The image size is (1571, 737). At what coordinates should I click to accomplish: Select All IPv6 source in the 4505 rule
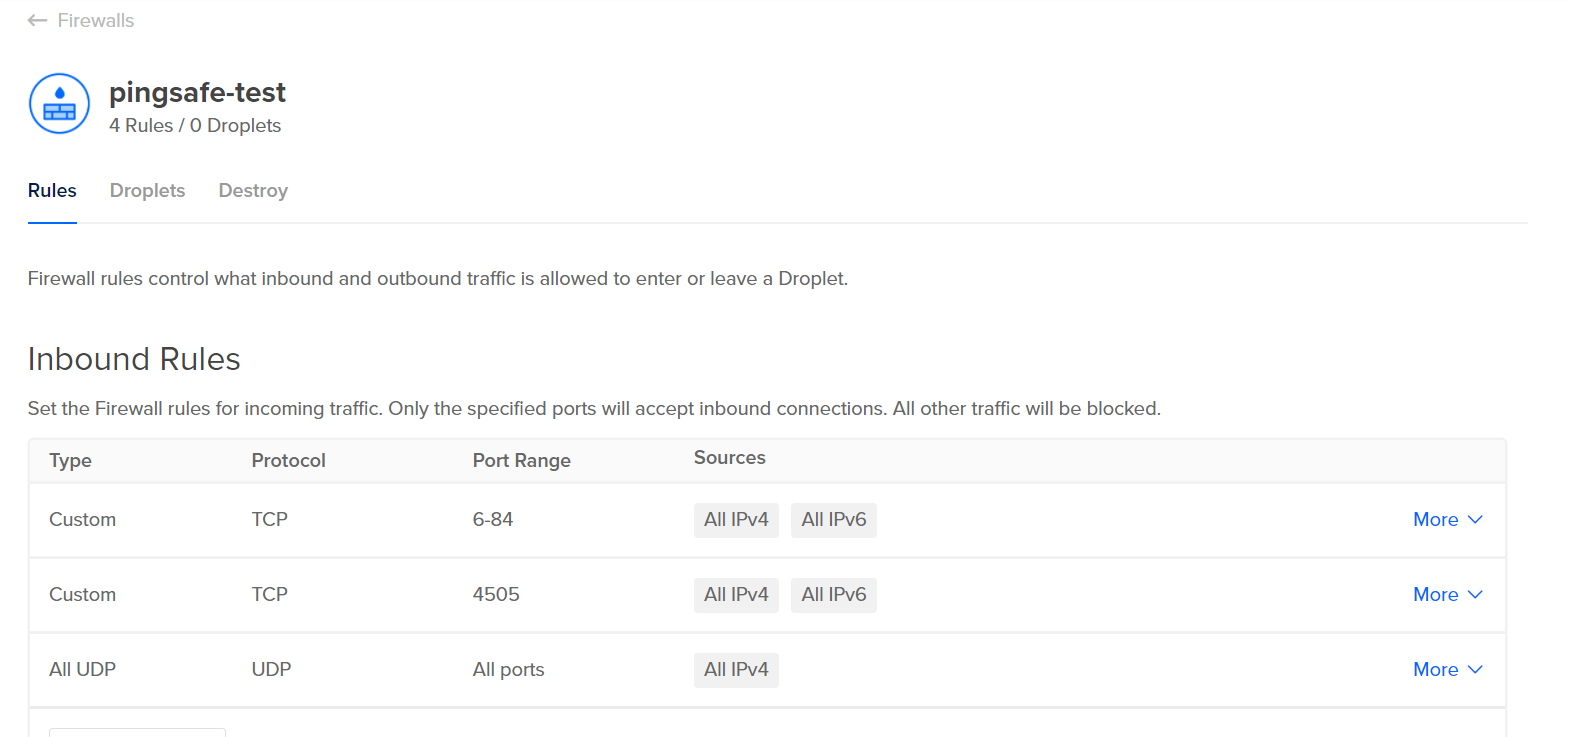click(x=833, y=595)
